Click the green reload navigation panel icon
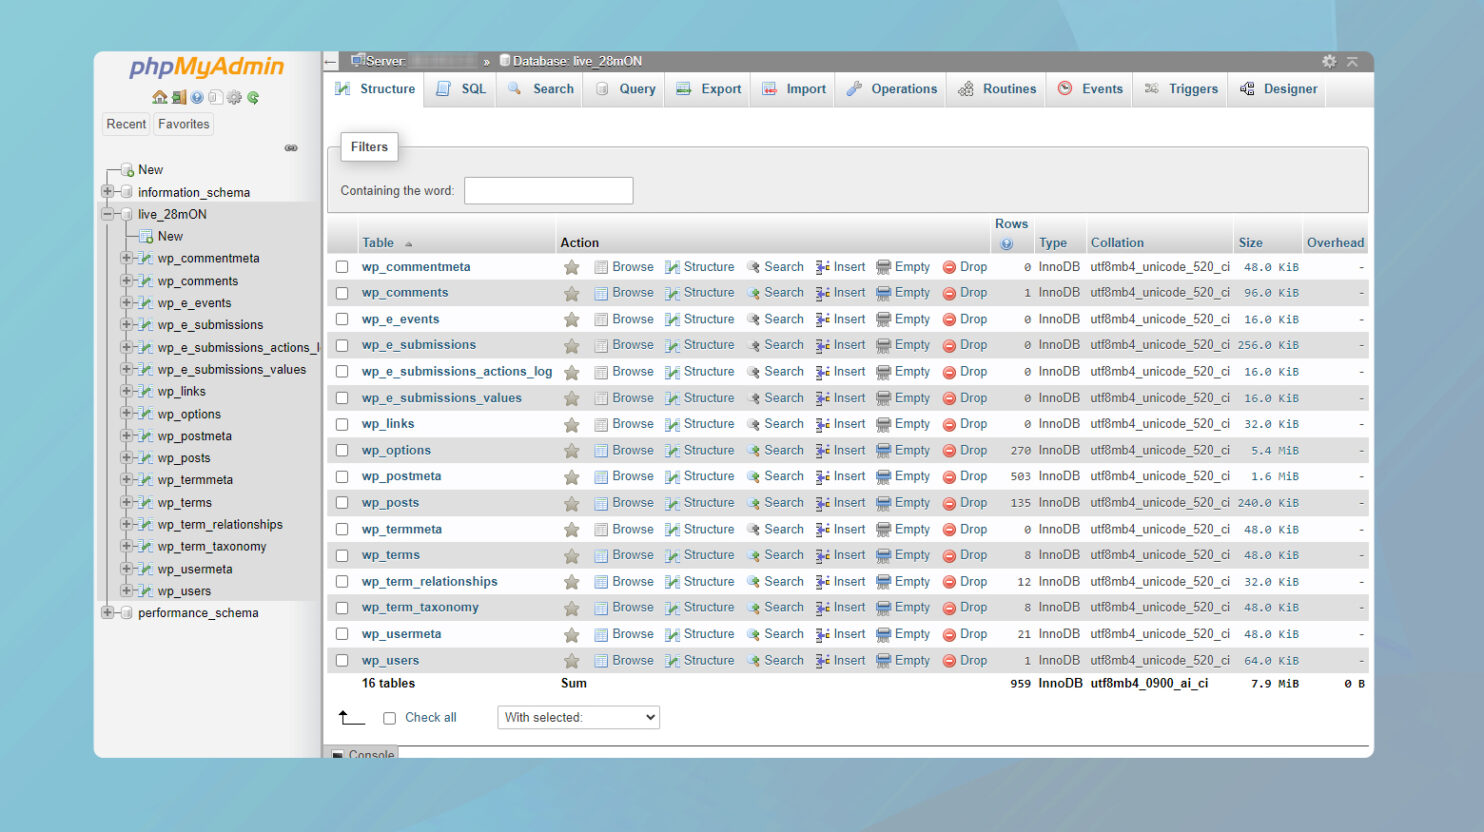Screen dimensions: 1484x832 (x=253, y=97)
